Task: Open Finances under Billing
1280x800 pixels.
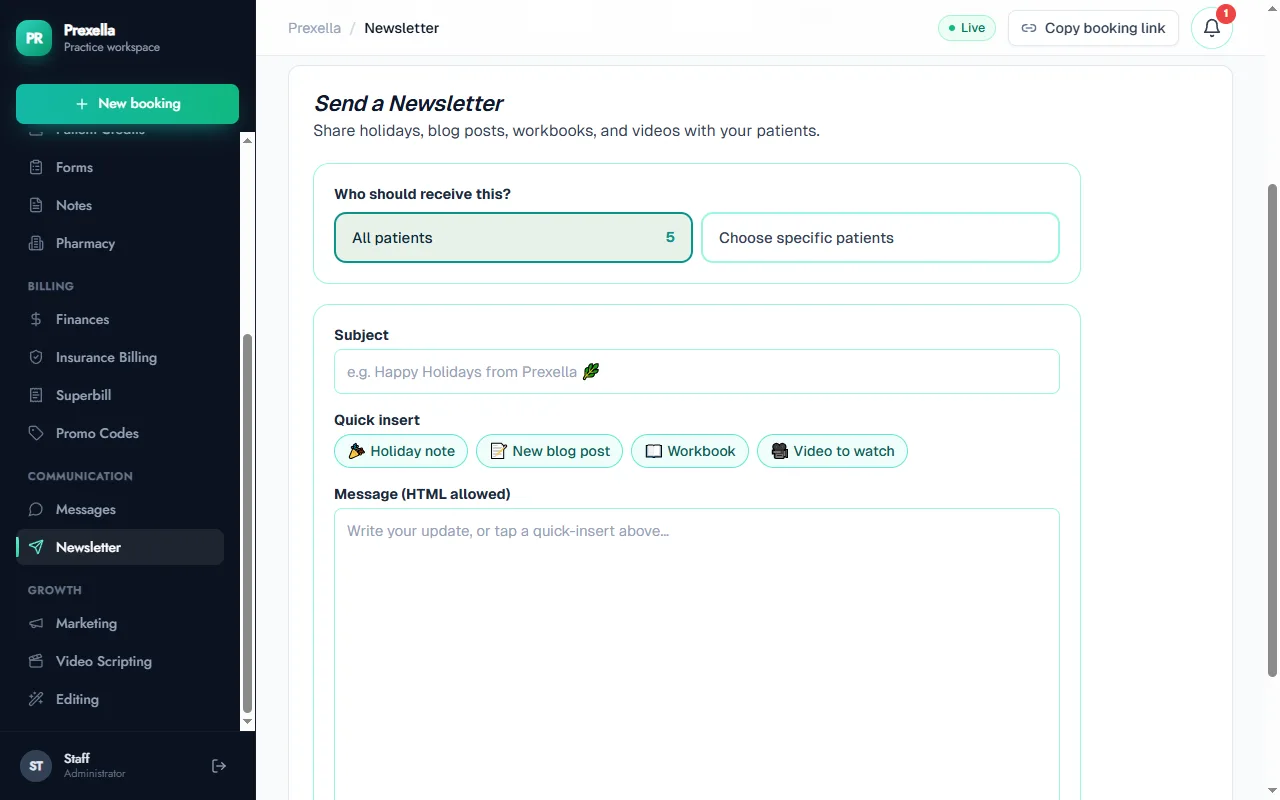Action: [x=120, y=319]
